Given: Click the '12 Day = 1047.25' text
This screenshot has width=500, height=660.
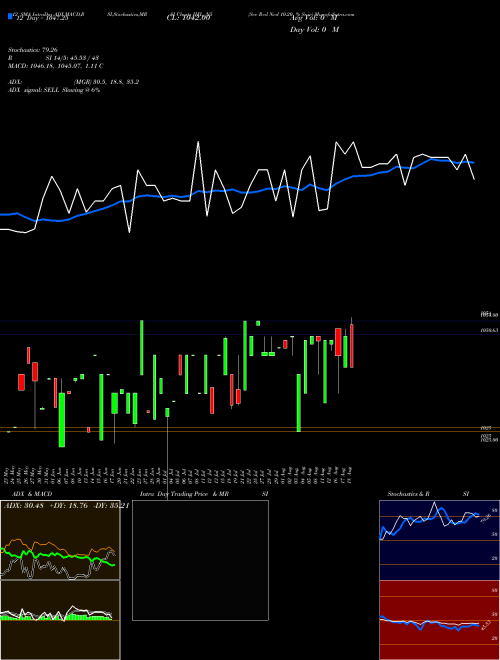Looking at the screenshot, I should [x=44, y=19].
